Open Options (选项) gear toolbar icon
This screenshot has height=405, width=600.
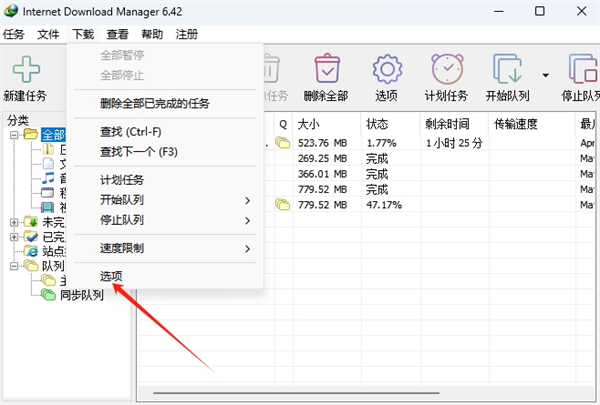pyautogui.click(x=387, y=69)
